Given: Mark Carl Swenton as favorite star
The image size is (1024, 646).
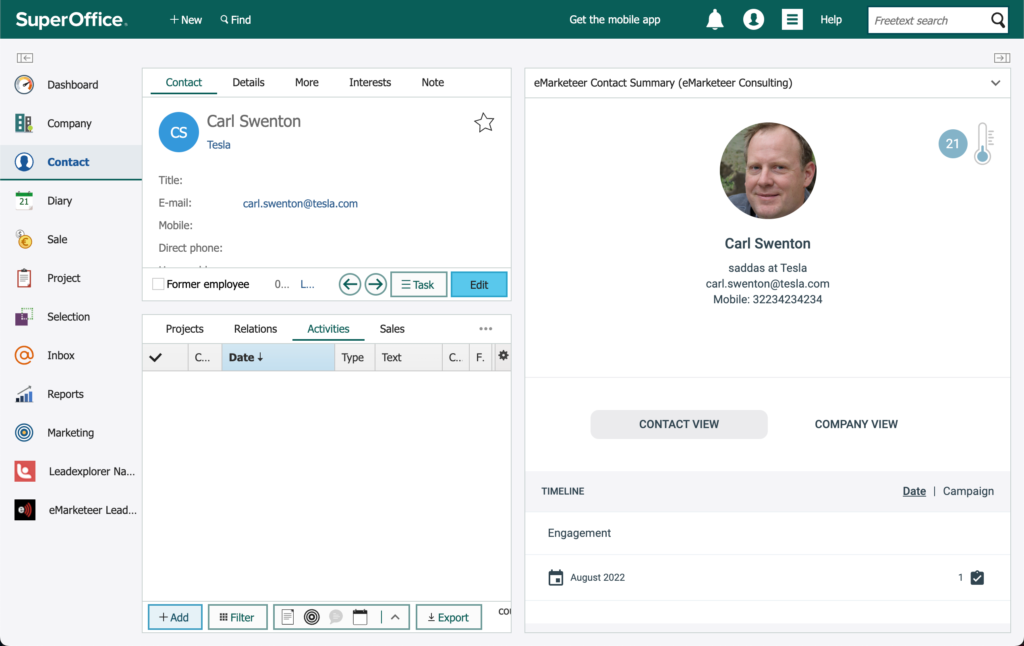Looking at the screenshot, I should click(484, 122).
